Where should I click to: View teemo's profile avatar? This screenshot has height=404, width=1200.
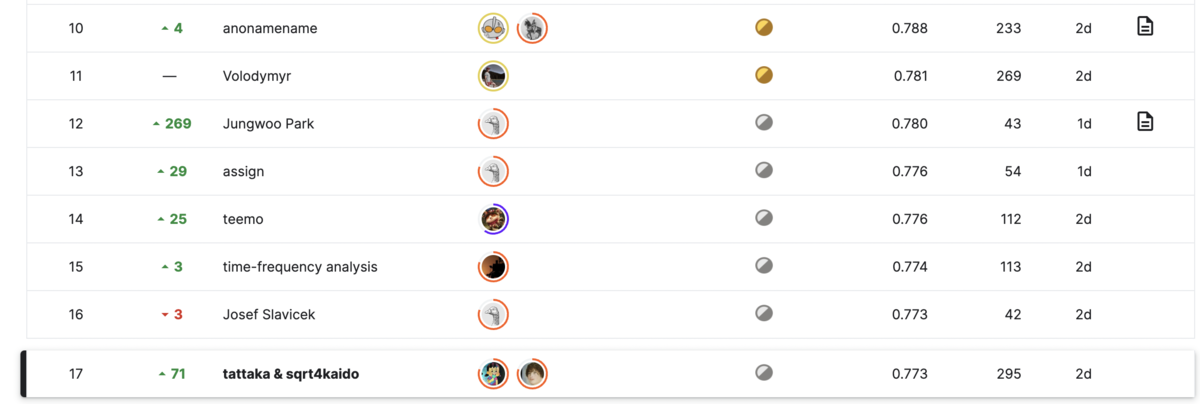[493, 219]
